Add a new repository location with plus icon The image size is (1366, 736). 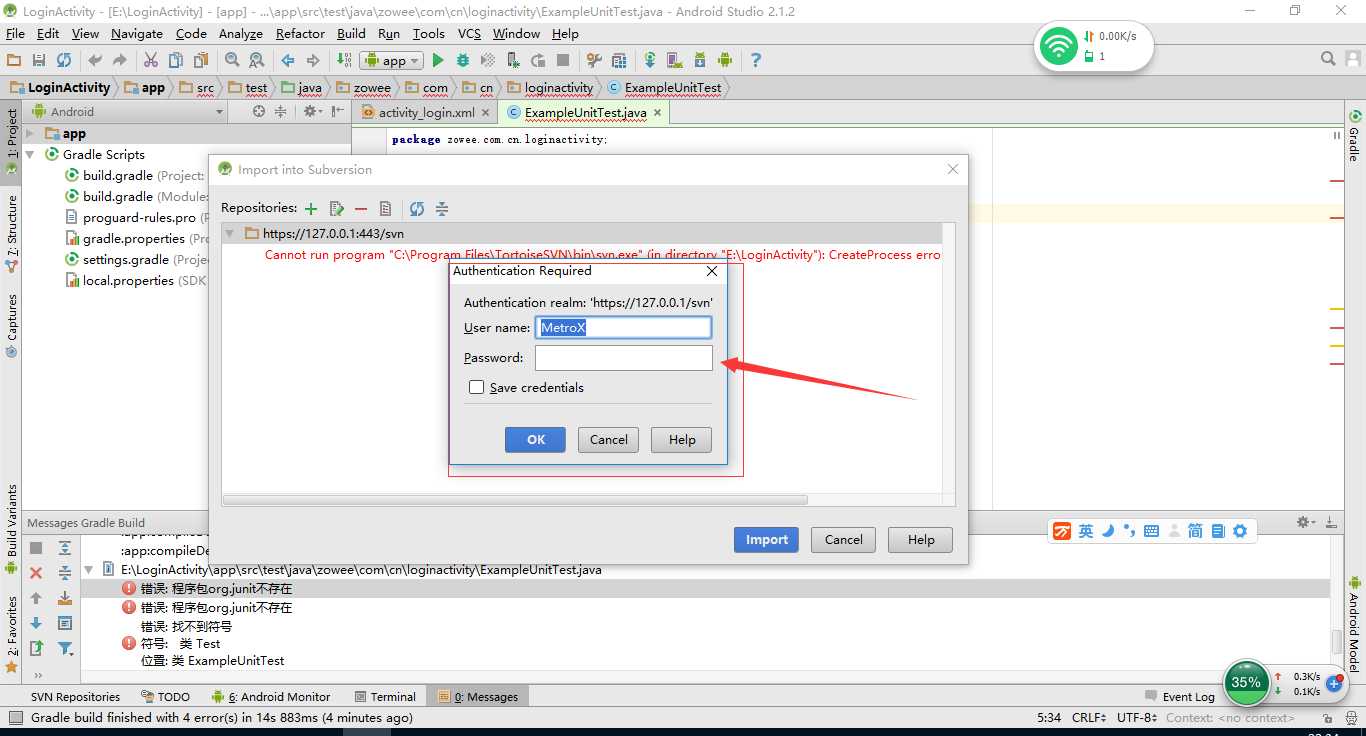tap(311, 209)
